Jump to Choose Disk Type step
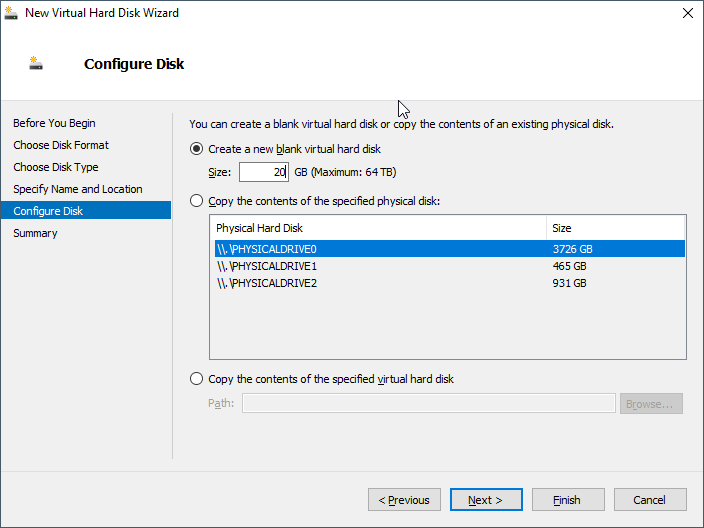Image resolution: width=704 pixels, height=528 pixels. [56, 167]
